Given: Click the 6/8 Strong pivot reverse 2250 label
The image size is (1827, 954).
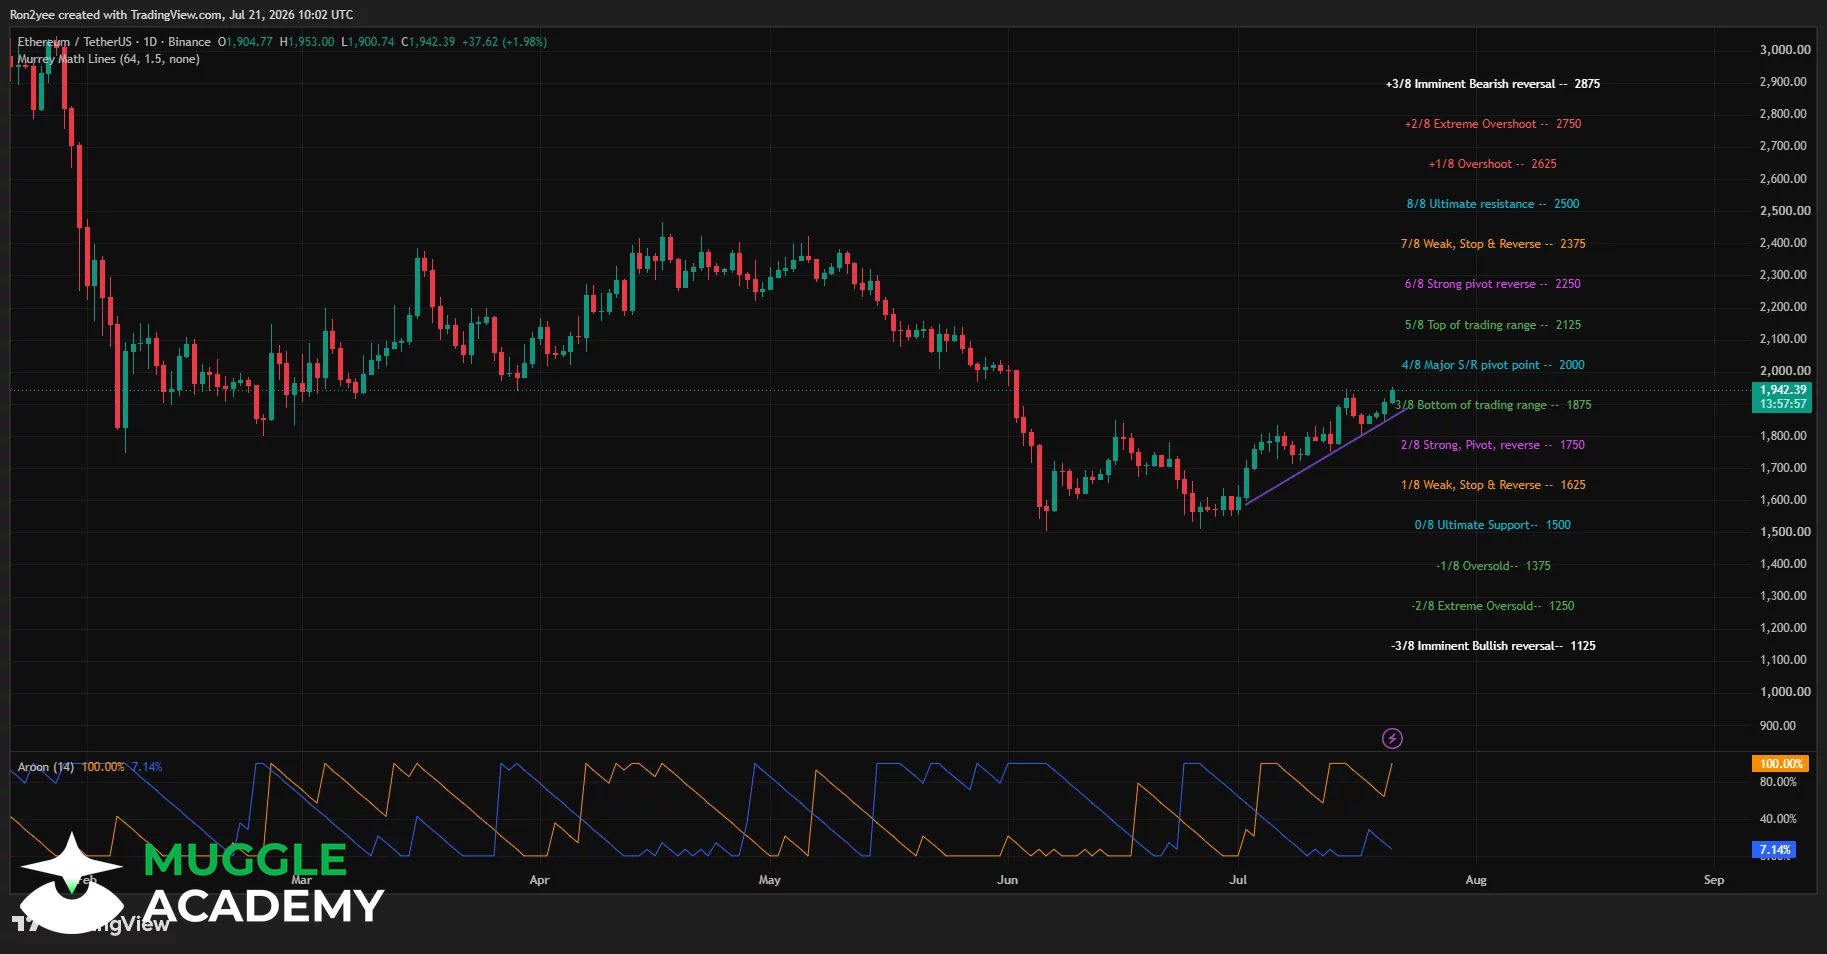Looking at the screenshot, I should coord(1493,284).
